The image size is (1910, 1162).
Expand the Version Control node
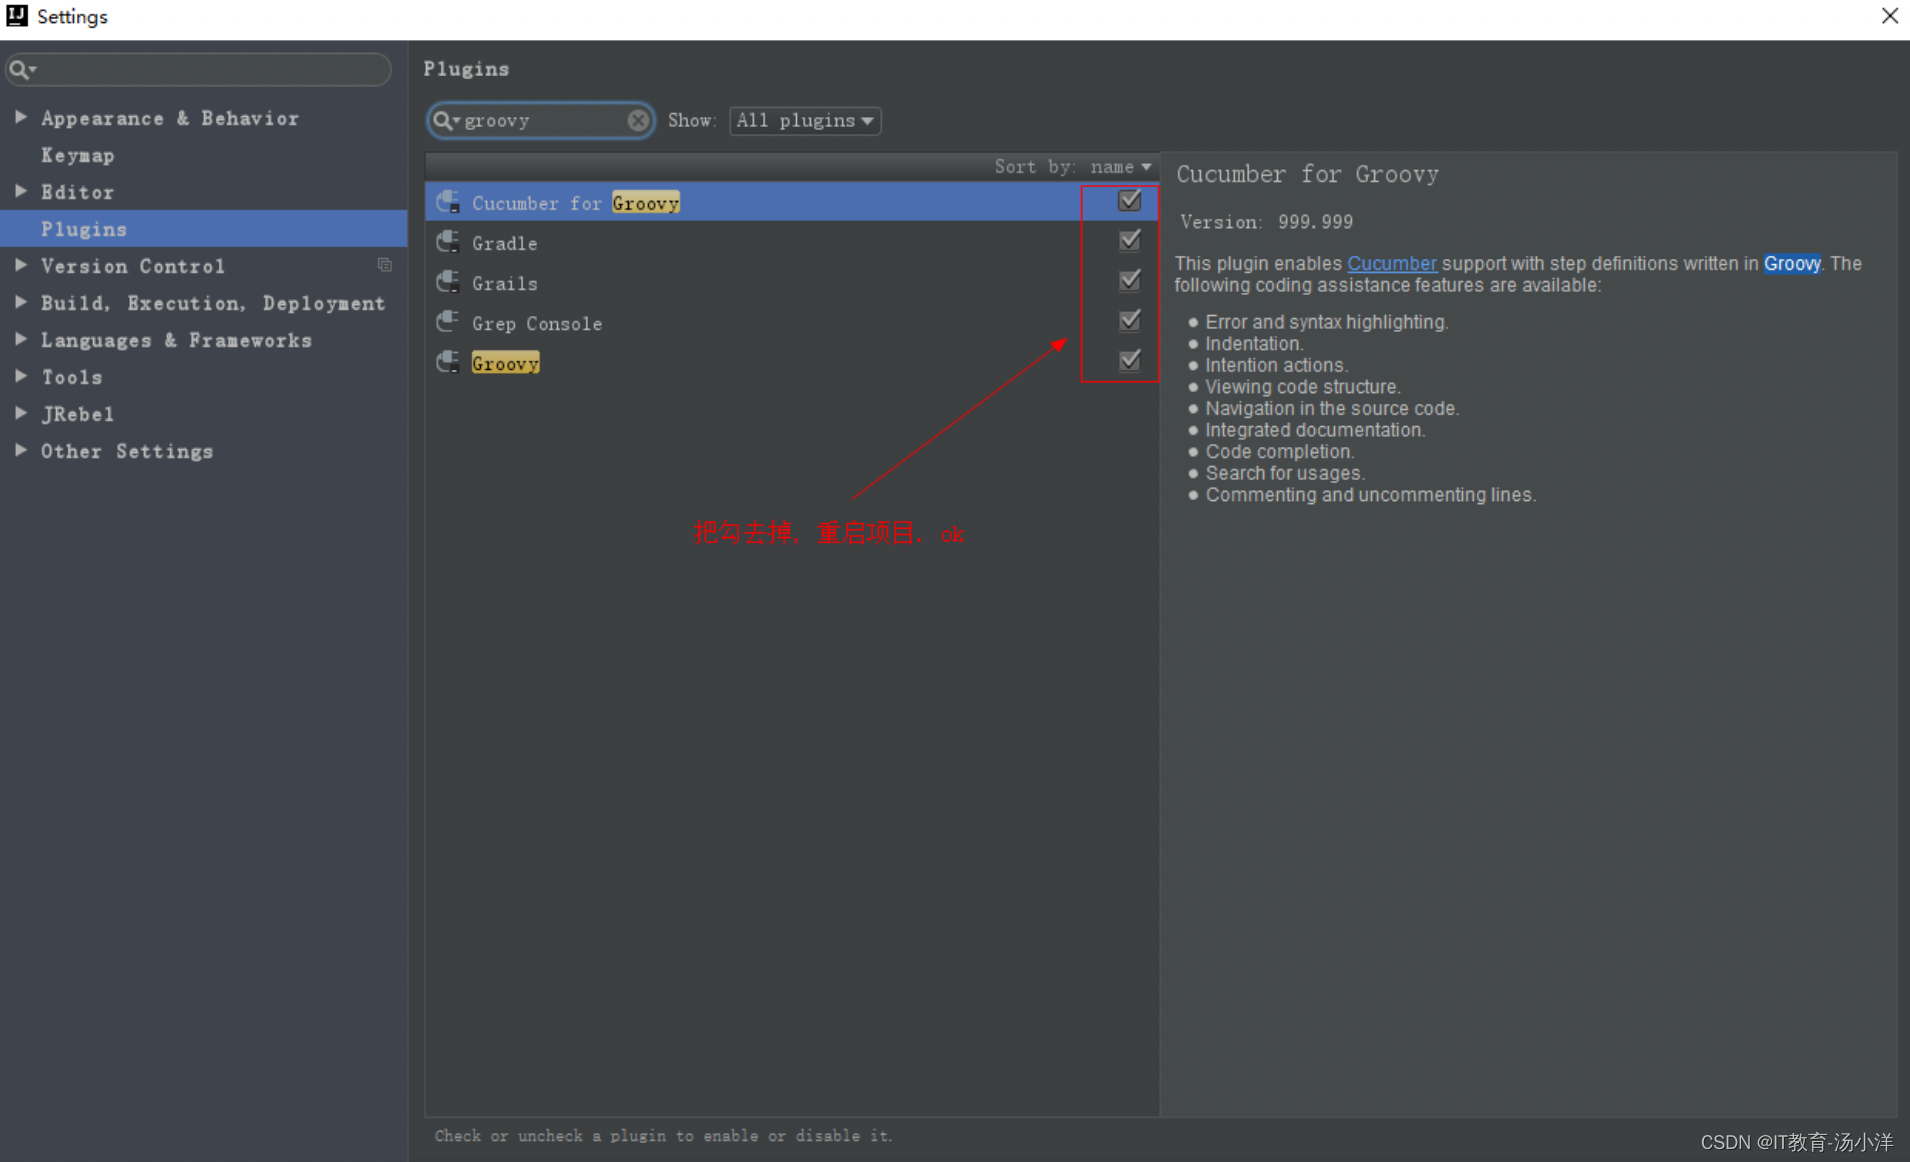click(x=20, y=265)
